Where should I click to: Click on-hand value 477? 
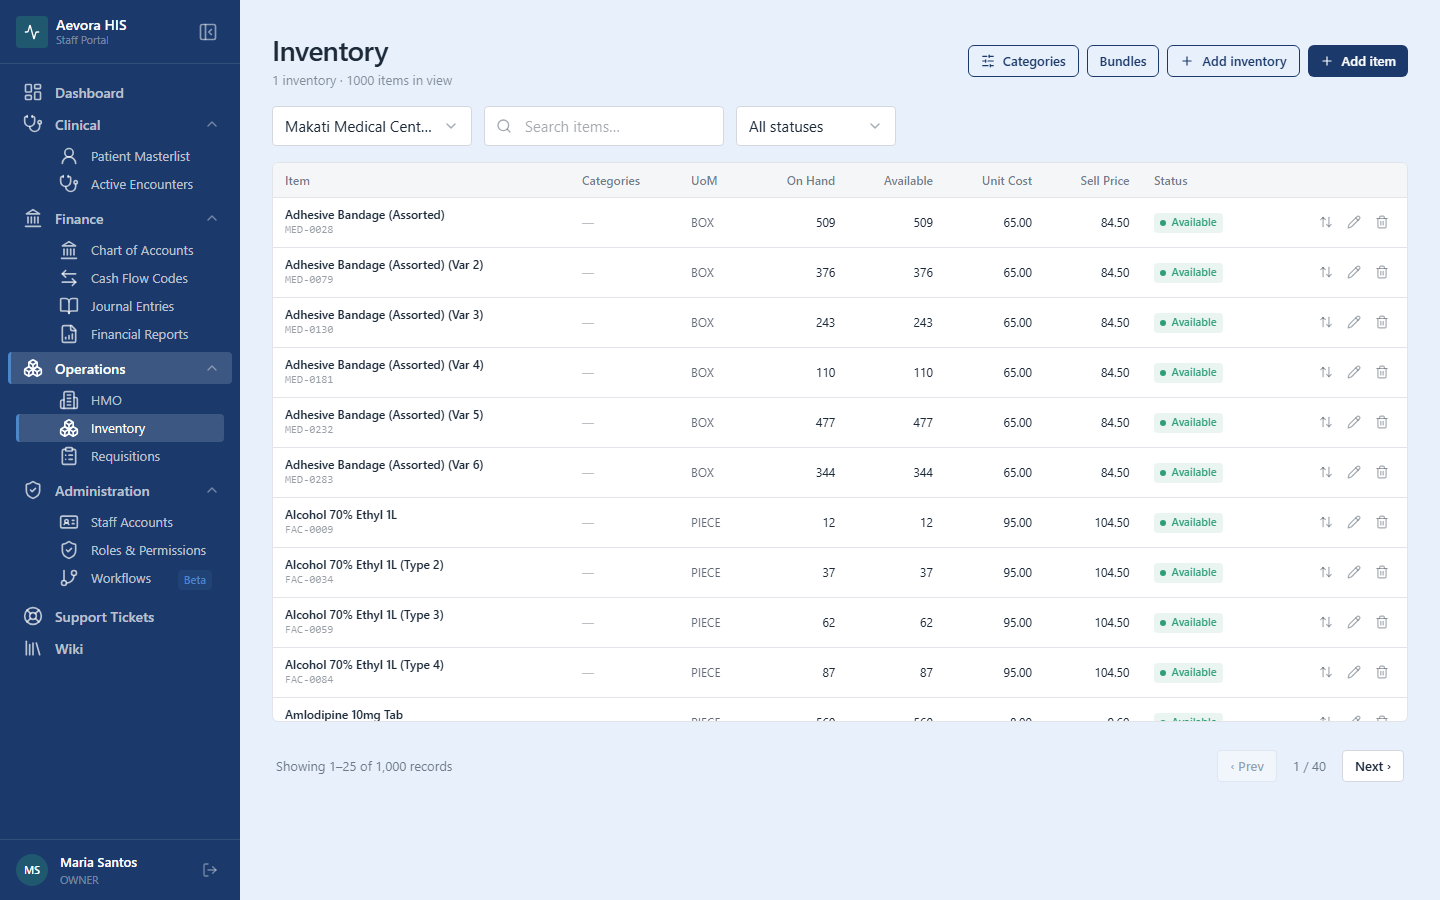(825, 423)
